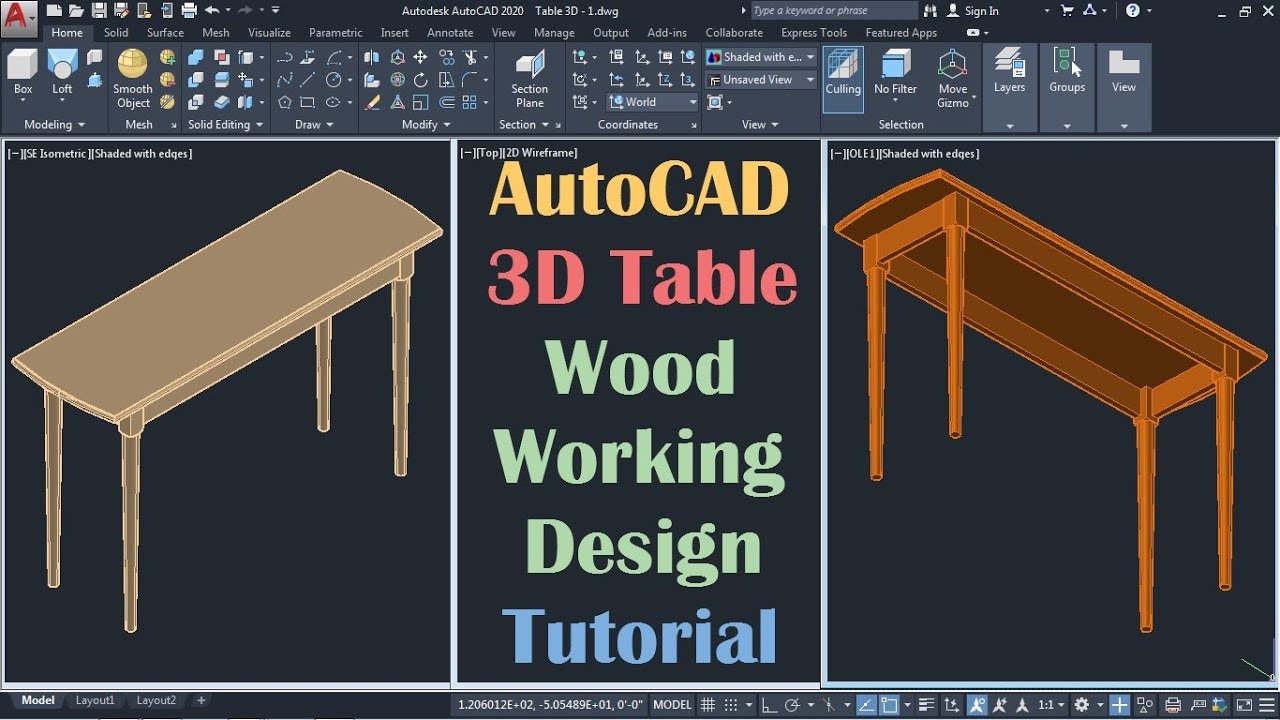Switch to the Annotate ribbon tab
Image resolution: width=1280 pixels, height=720 pixels.
[x=450, y=33]
